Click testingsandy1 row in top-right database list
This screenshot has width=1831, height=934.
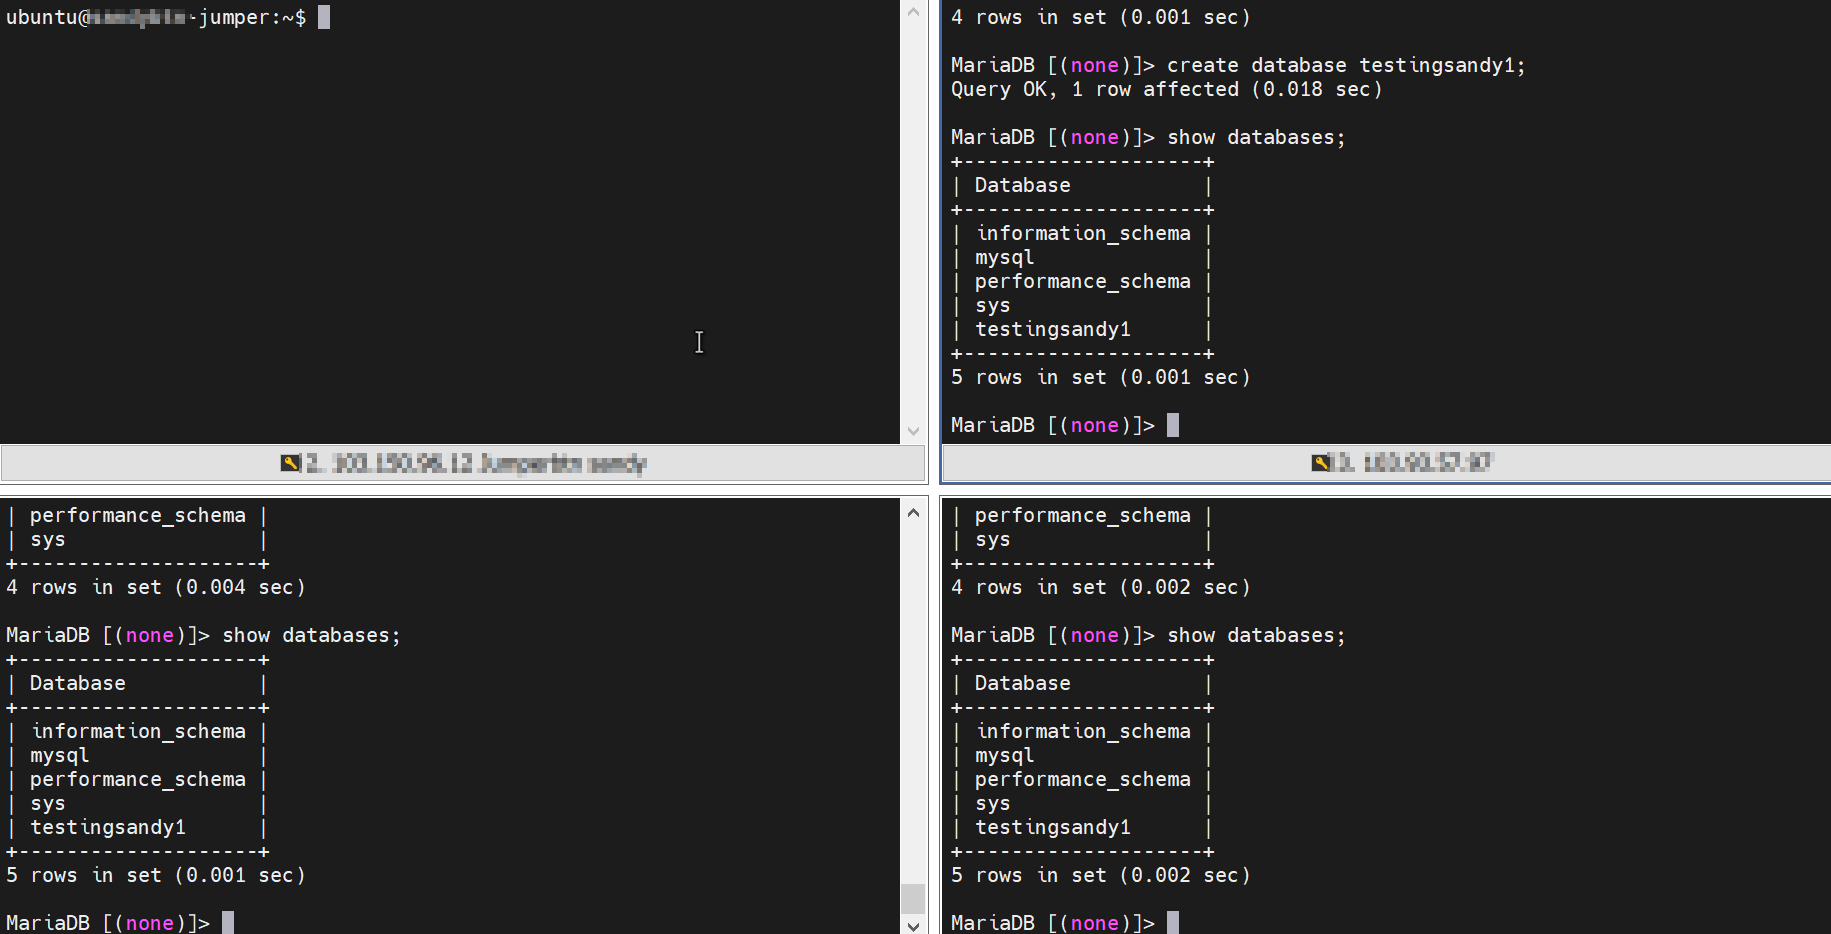click(x=1052, y=330)
